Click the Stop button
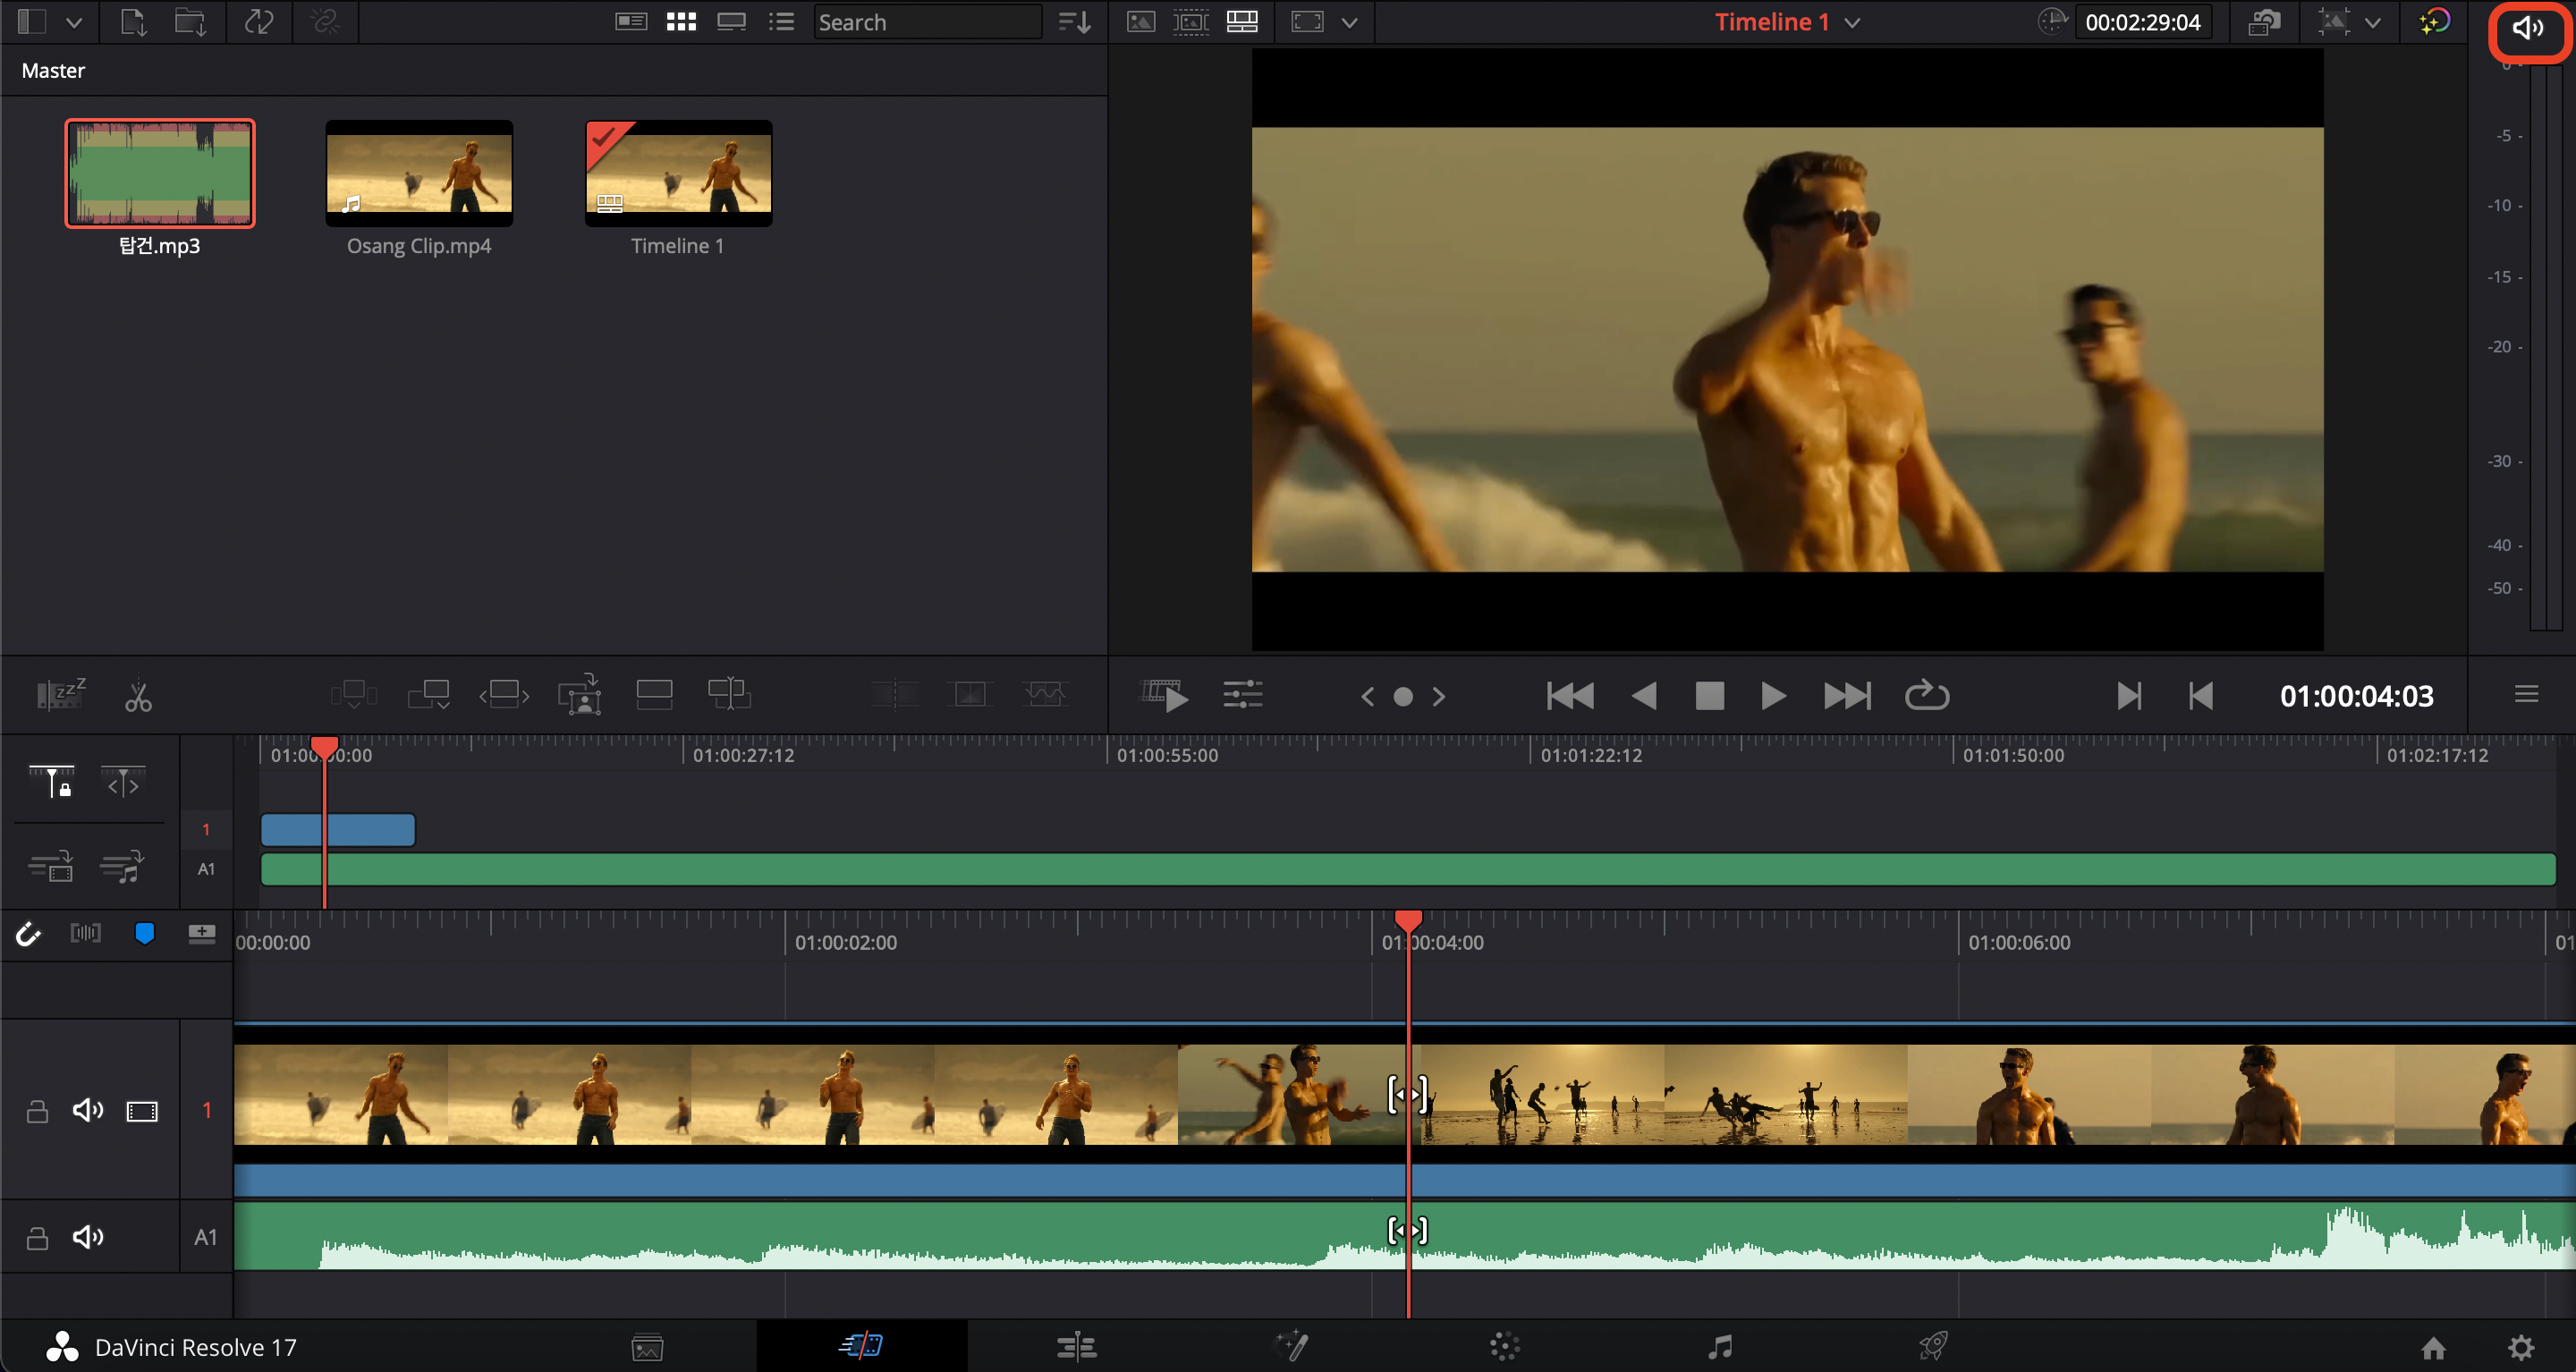Image resolution: width=2576 pixels, height=1372 pixels. click(1710, 695)
